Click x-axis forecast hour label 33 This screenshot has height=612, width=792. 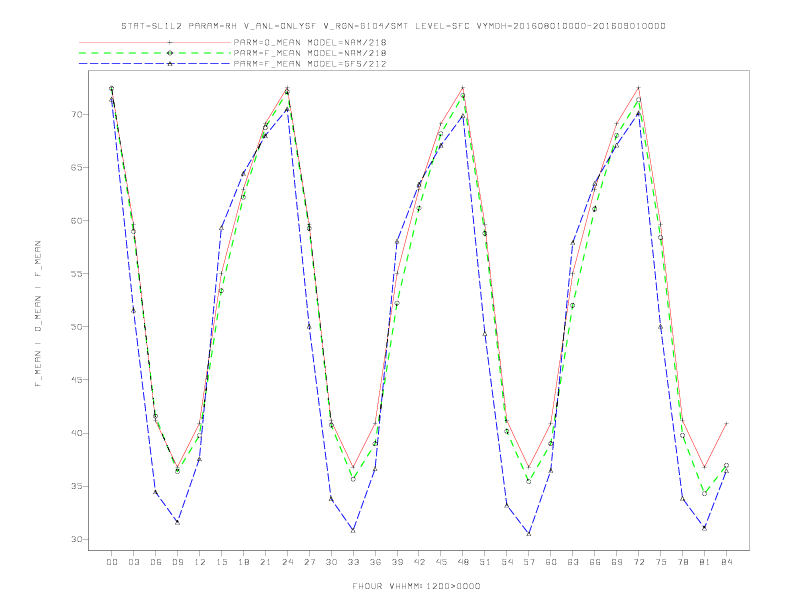[353, 562]
